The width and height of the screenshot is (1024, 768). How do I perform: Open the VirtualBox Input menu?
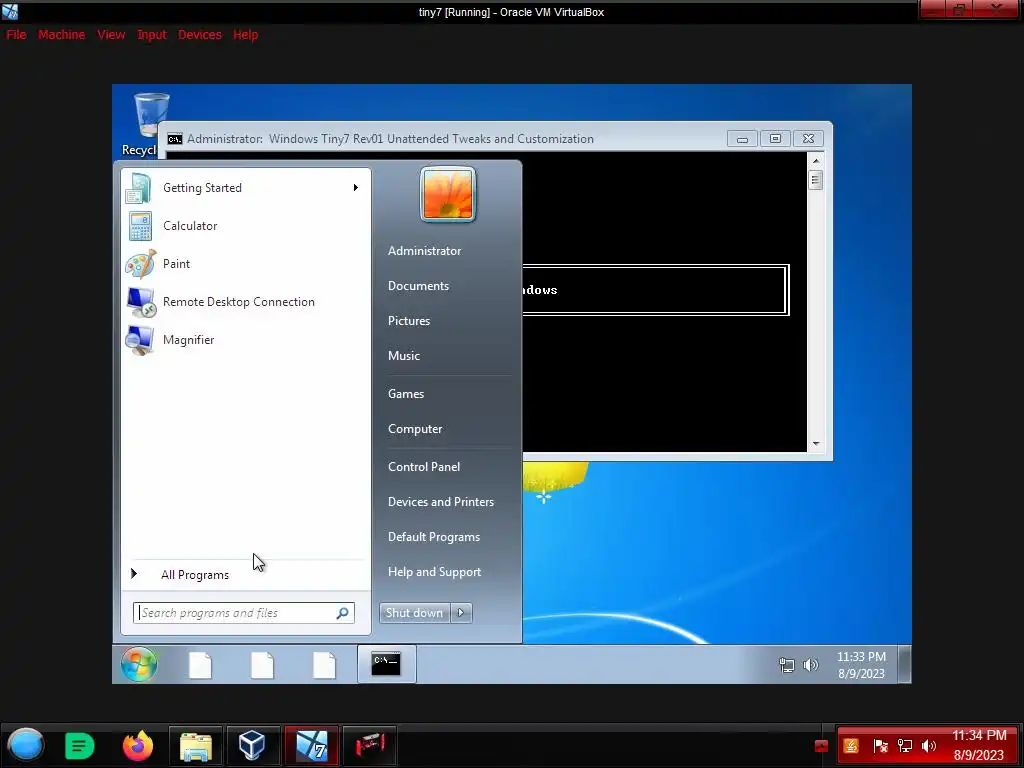152,35
